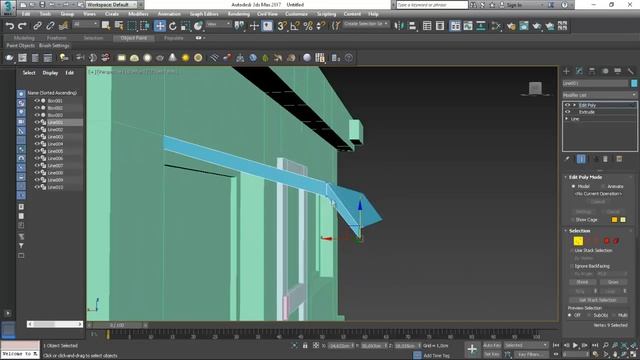Open the Brush Settings panel label
The width and height of the screenshot is (640, 360).
coord(54,46)
